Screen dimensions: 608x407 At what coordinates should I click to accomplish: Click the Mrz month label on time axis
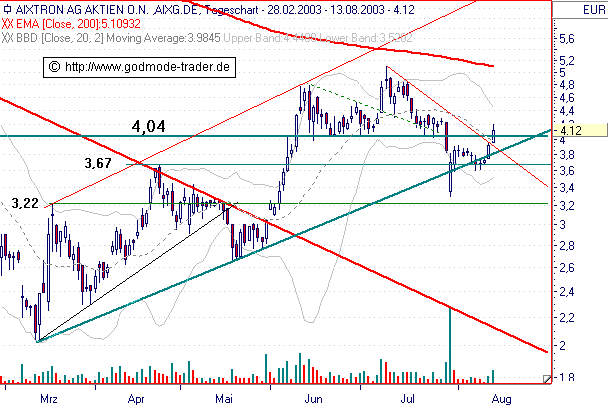click(49, 399)
